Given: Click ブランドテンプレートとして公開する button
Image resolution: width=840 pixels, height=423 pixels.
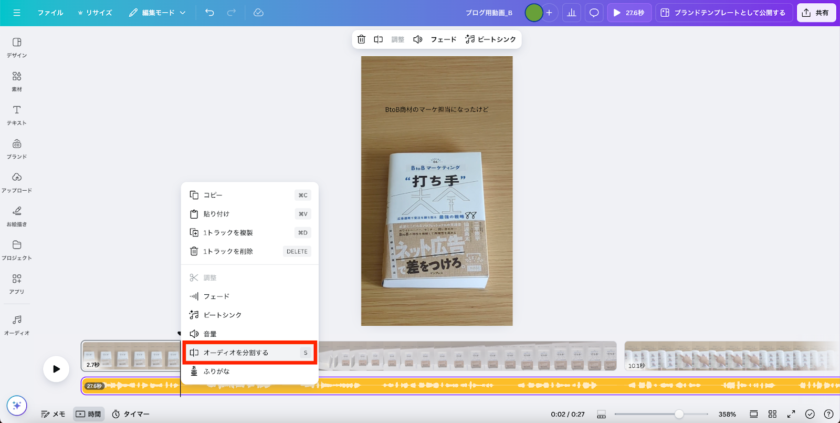Looking at the screenshot, I should coord(722,13).
